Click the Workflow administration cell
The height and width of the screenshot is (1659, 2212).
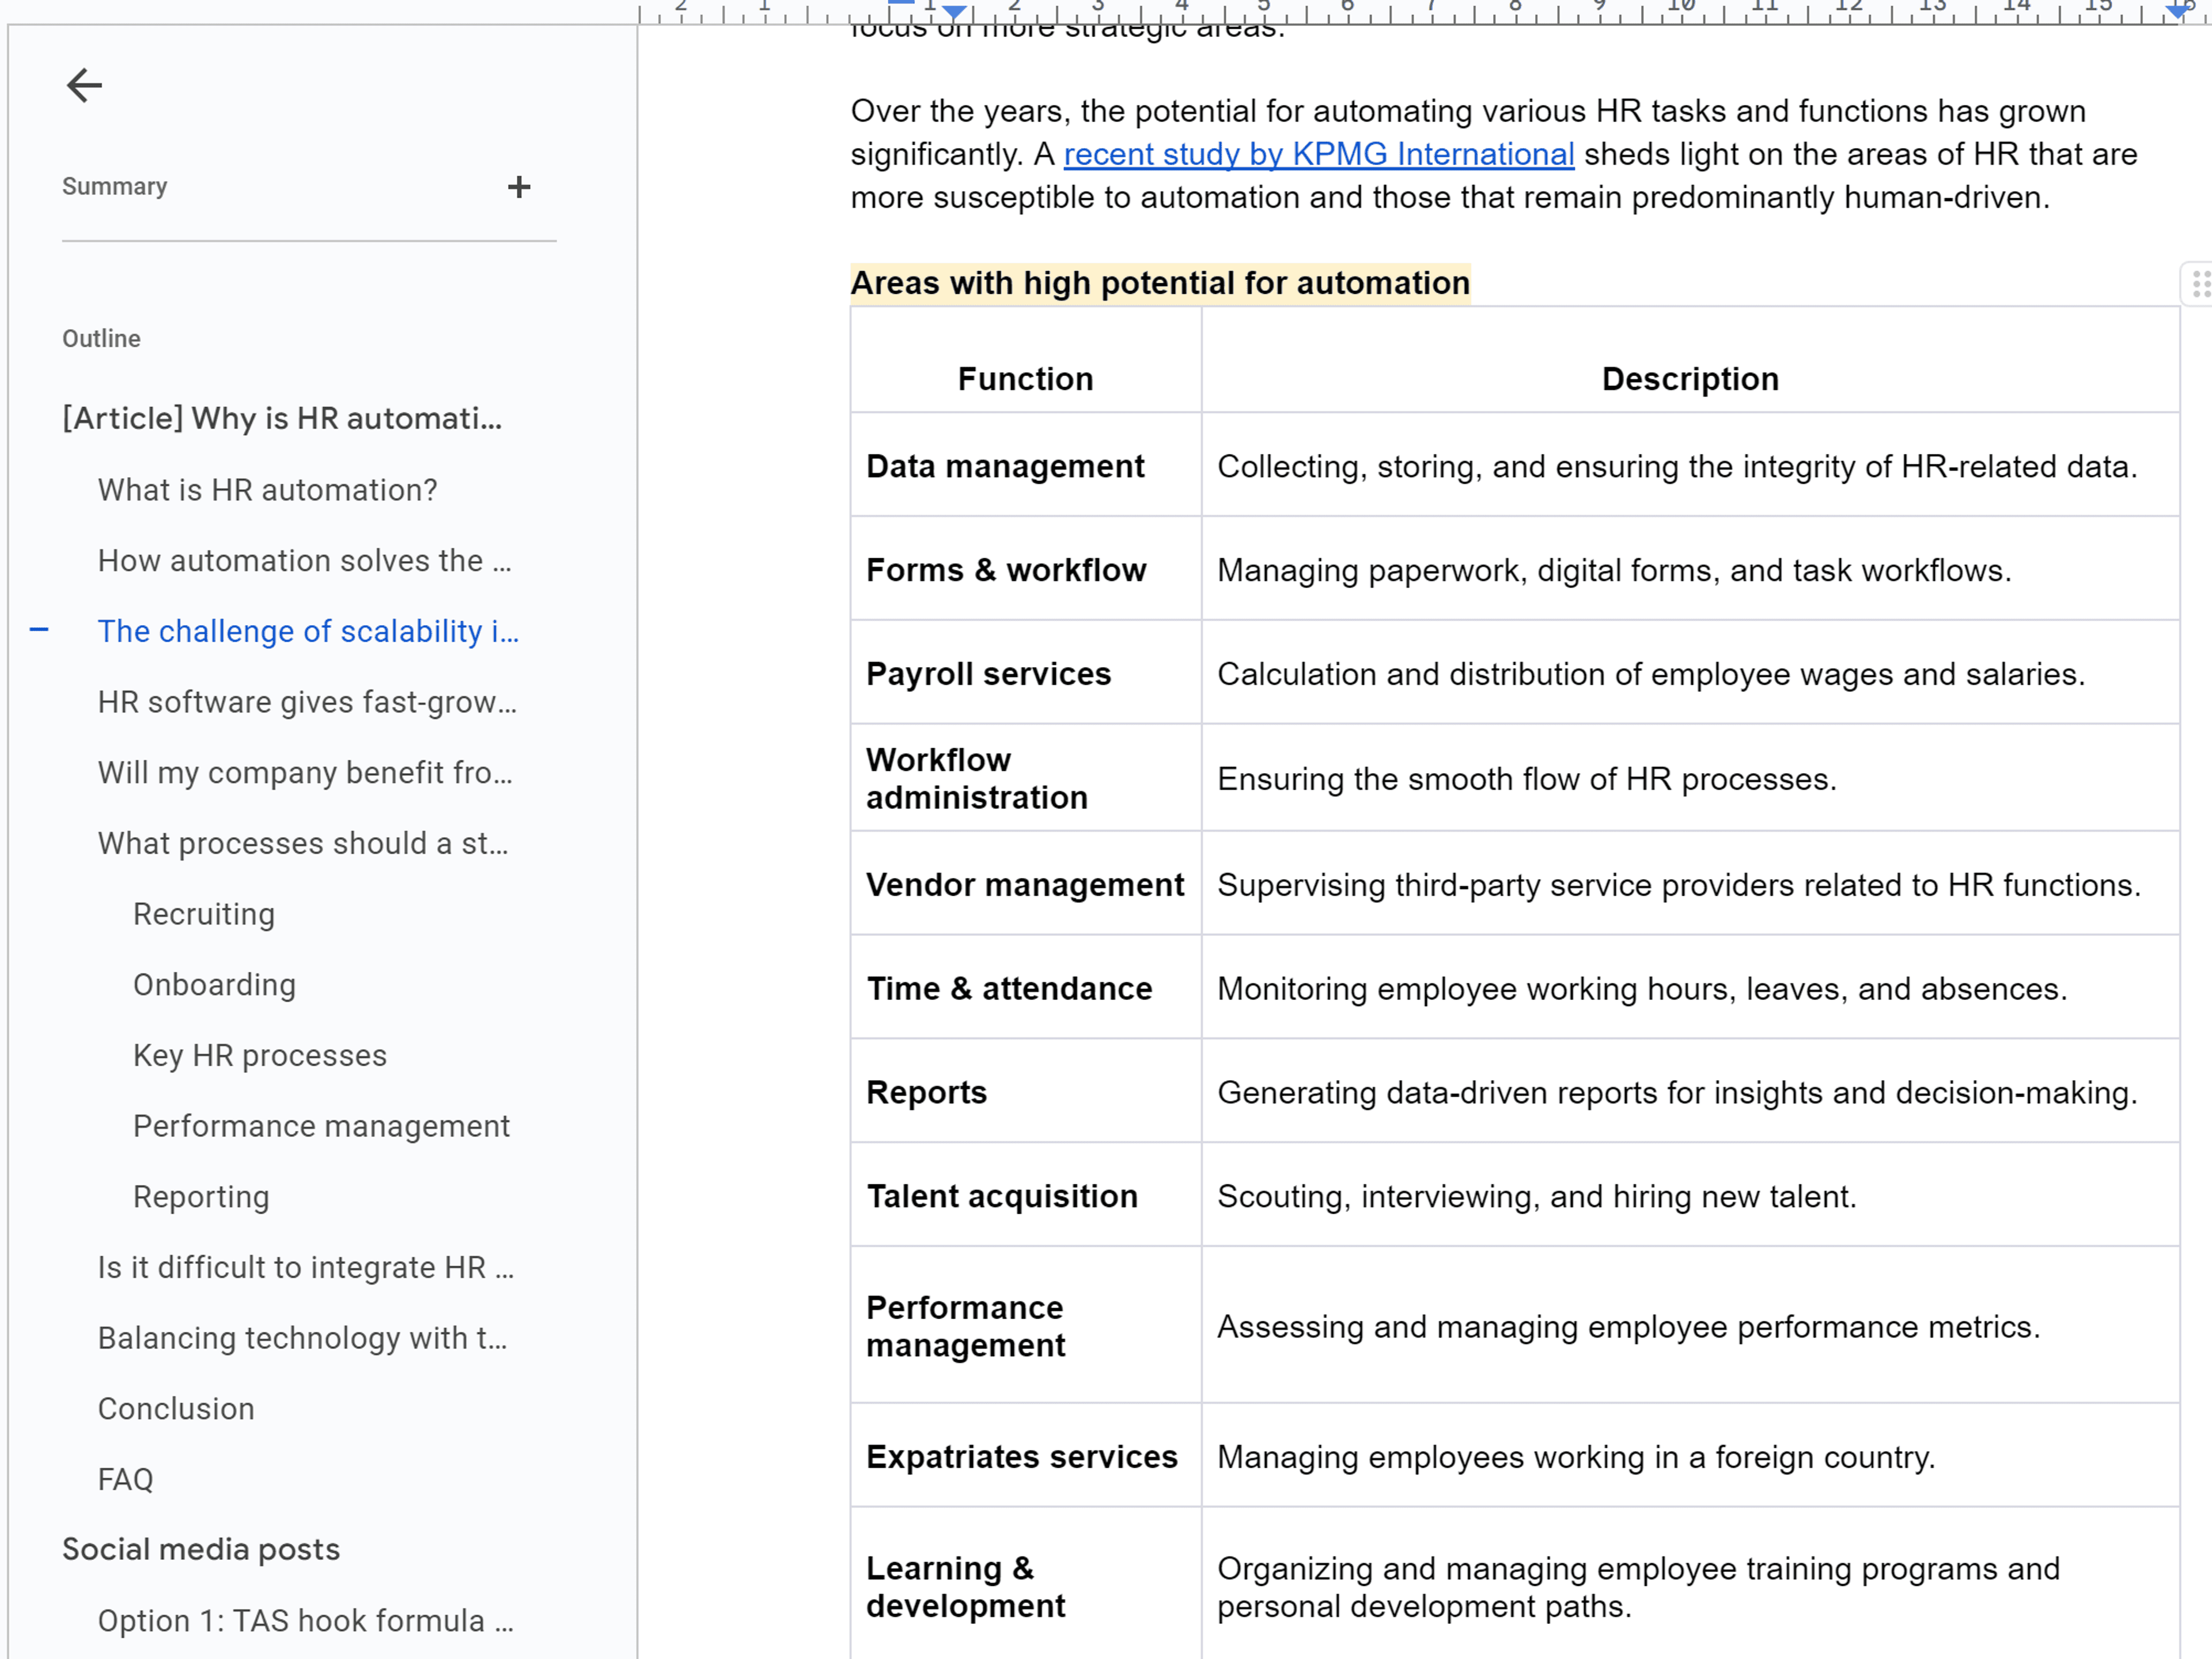click(1025, 778)
